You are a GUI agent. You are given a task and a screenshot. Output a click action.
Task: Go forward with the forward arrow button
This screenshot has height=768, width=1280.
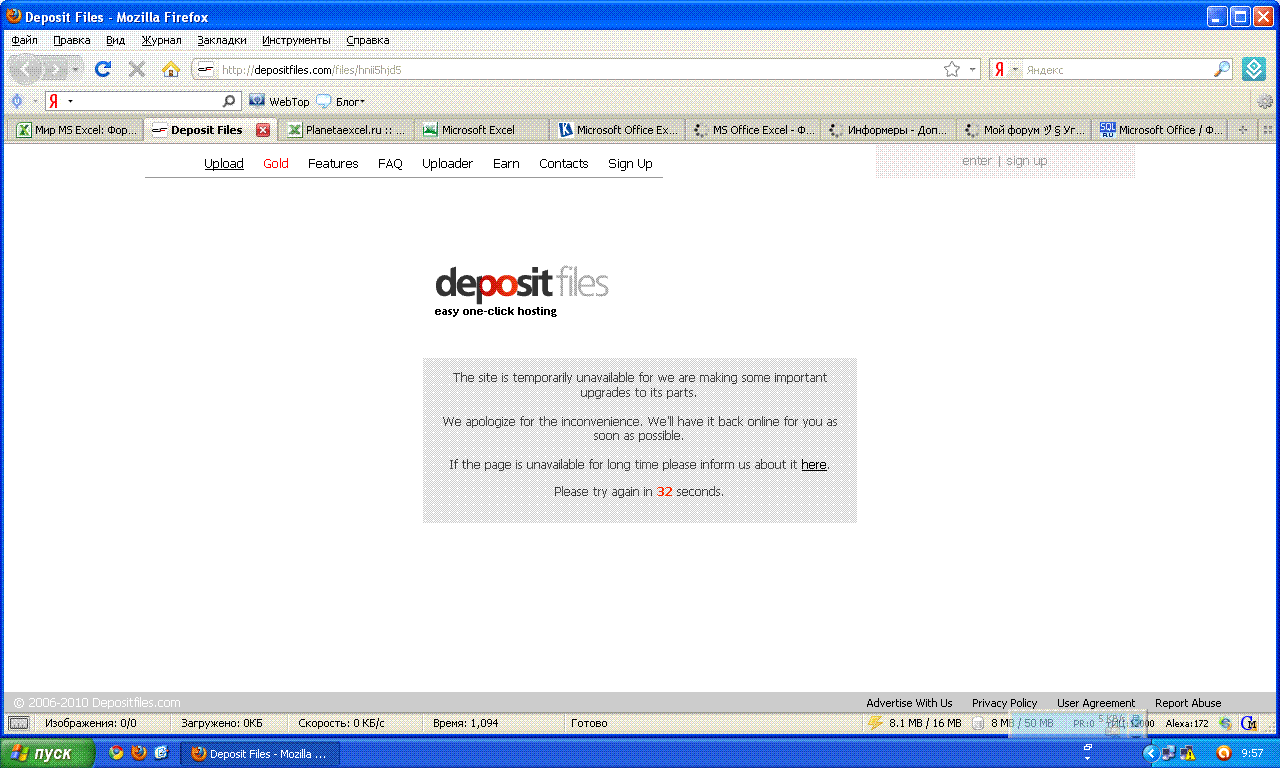pyautogui.click(x=54, y=69)
